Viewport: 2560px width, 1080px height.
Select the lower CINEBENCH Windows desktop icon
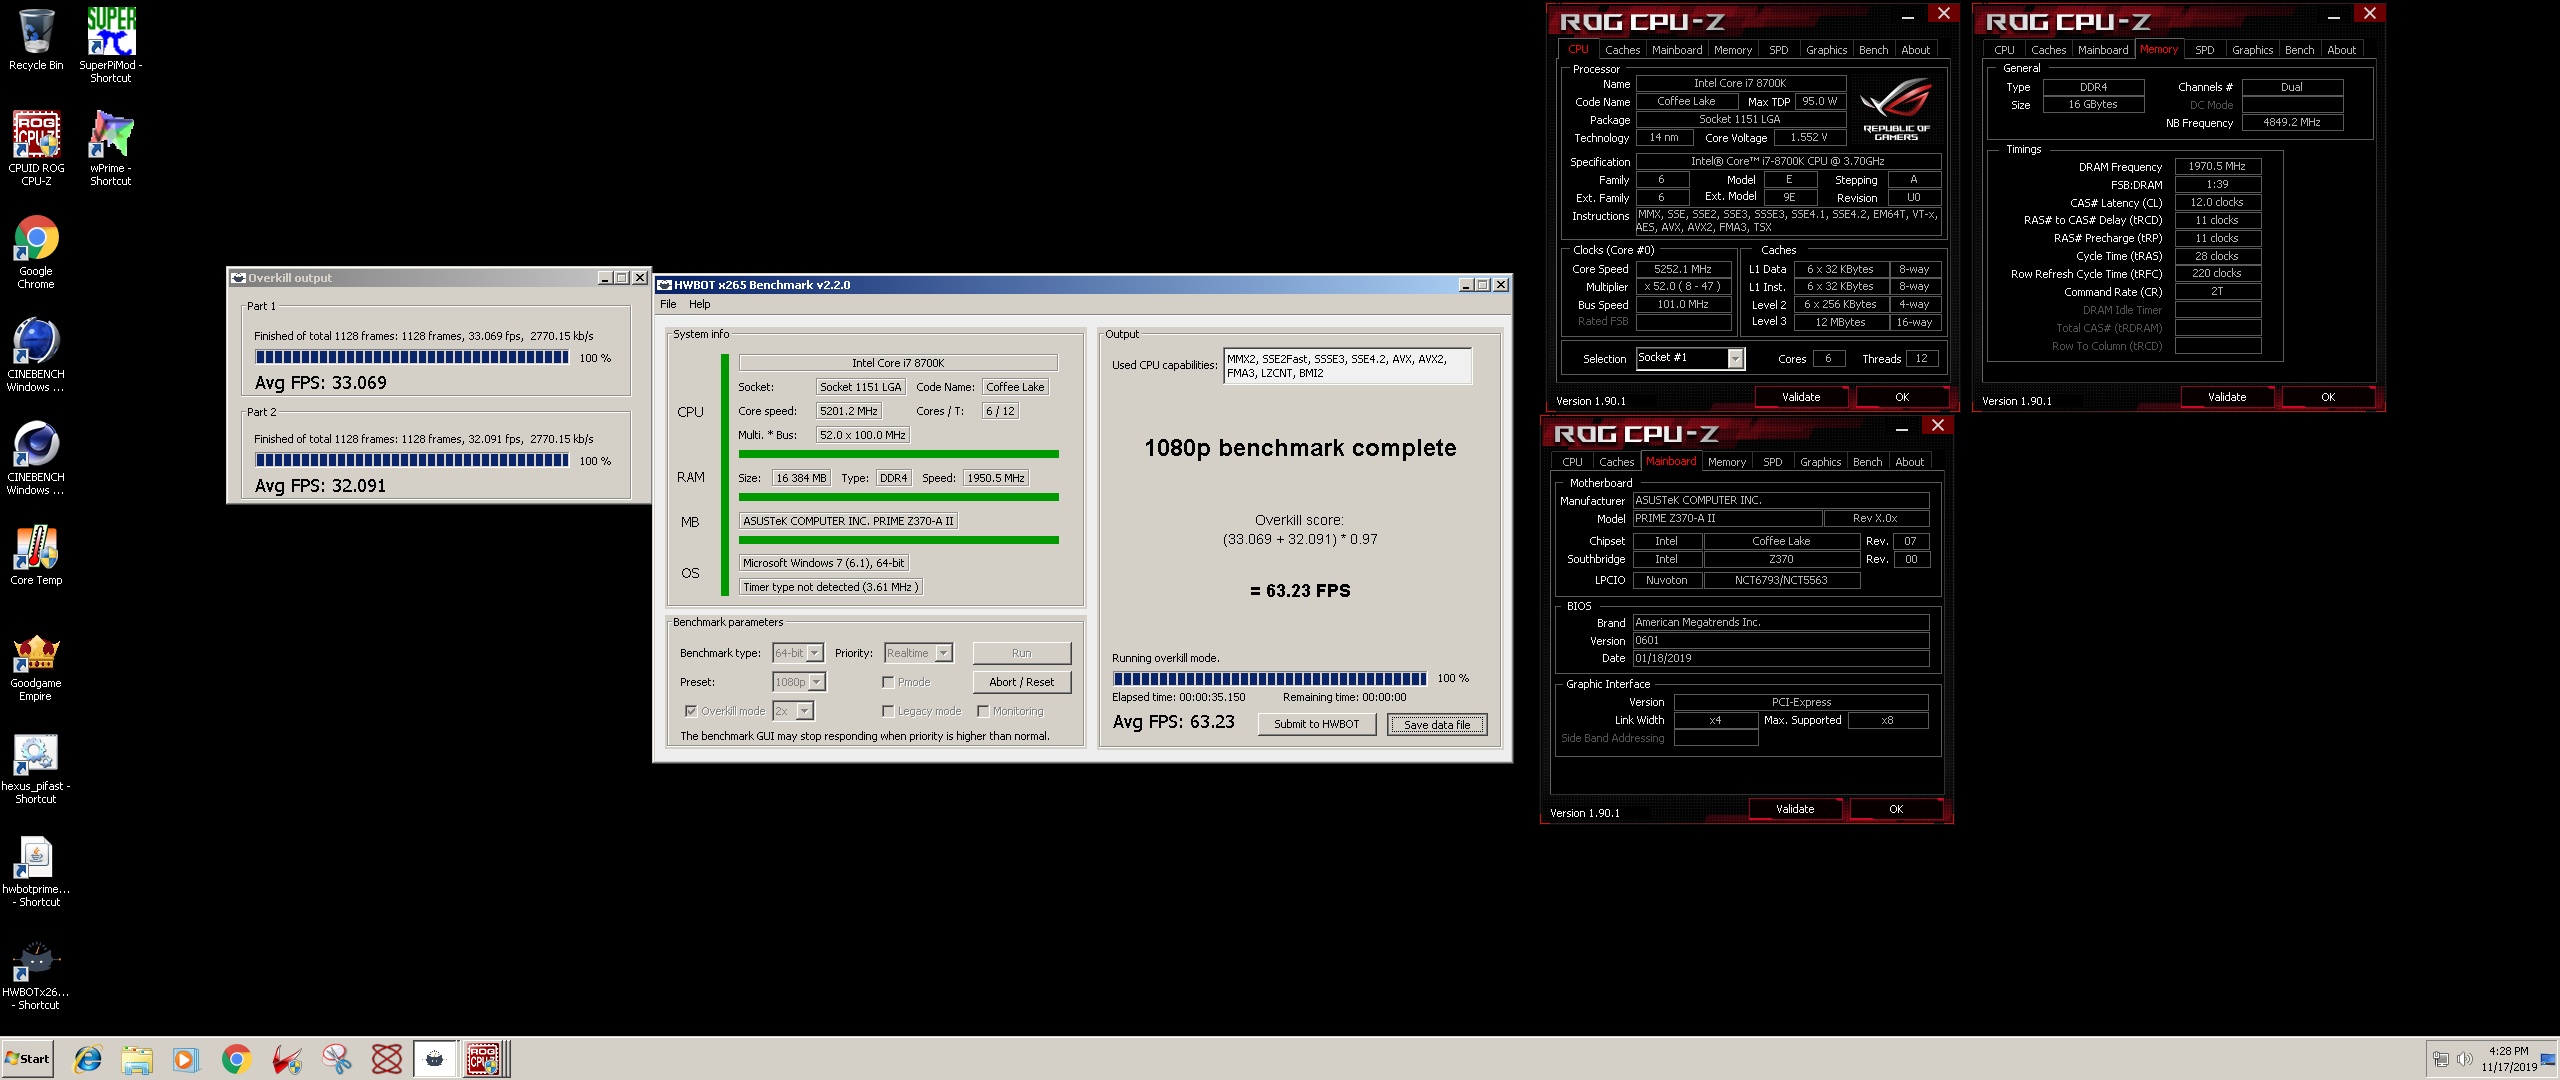pos(36,458)
